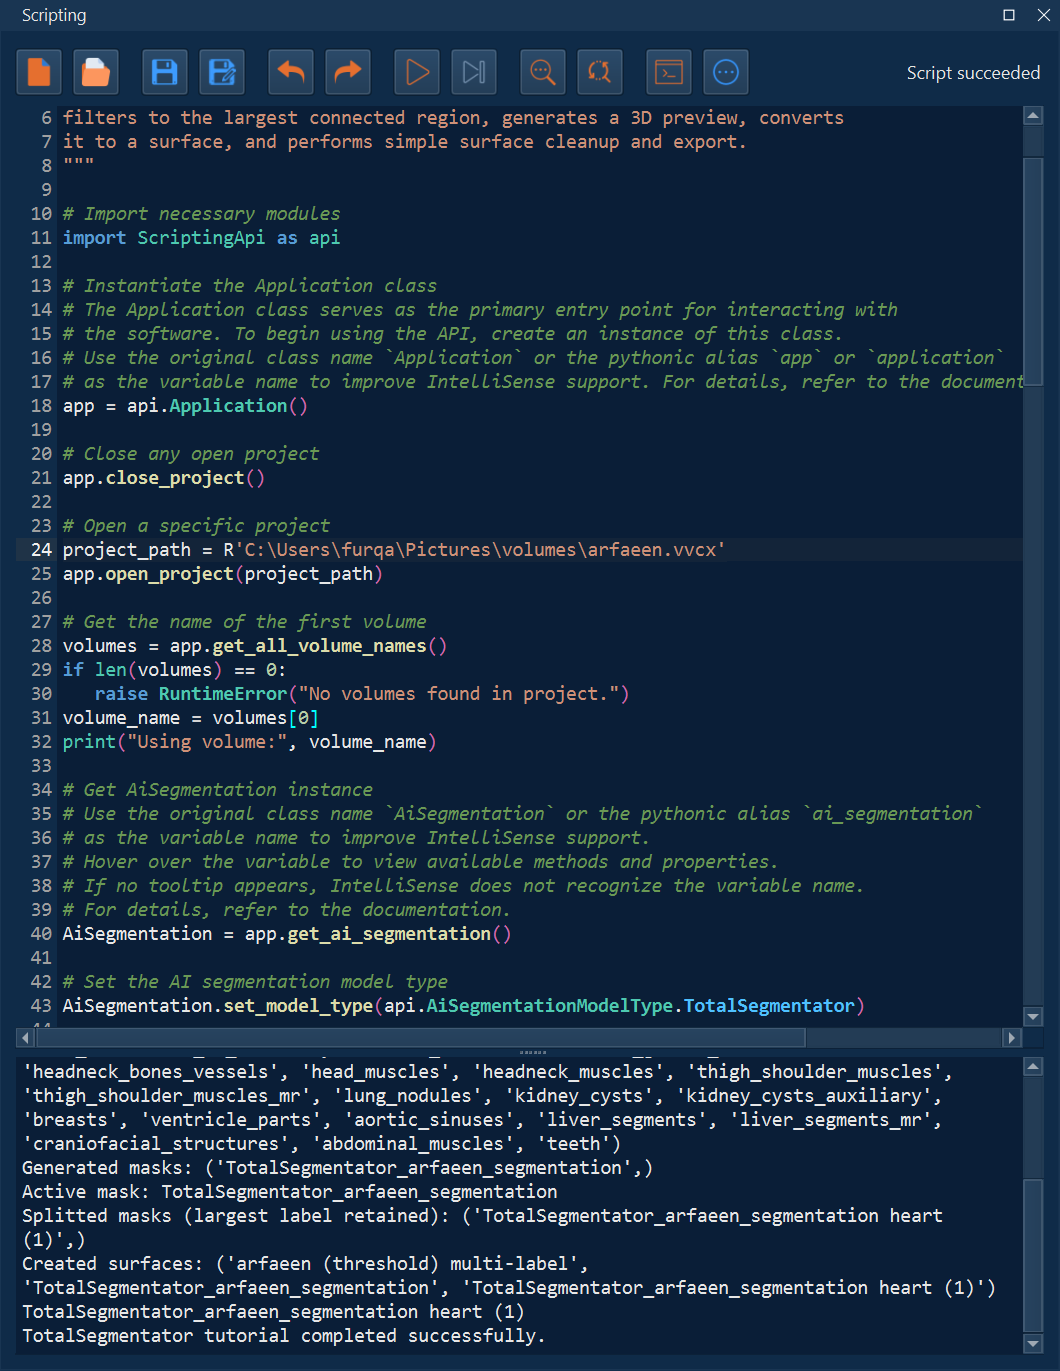Redo the last undone edit

click(x=348, y=71)
